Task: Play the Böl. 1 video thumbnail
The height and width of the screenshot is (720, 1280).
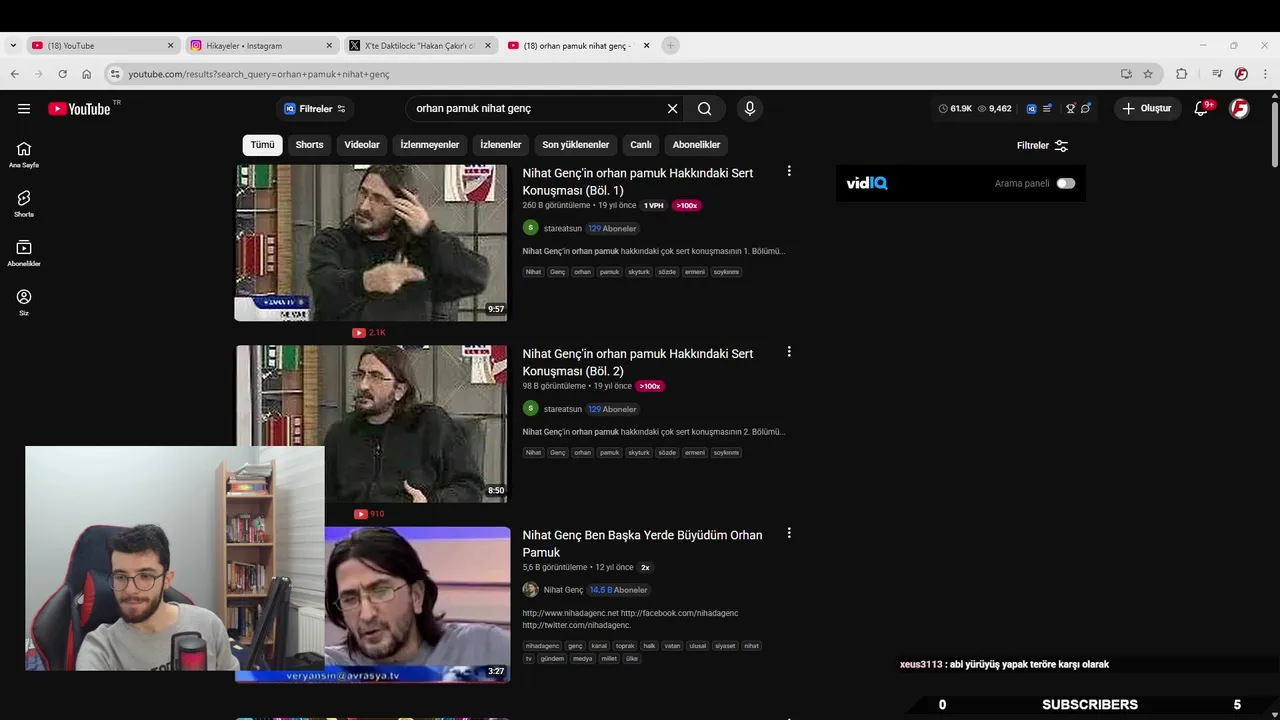Action: tap(371, 243)
